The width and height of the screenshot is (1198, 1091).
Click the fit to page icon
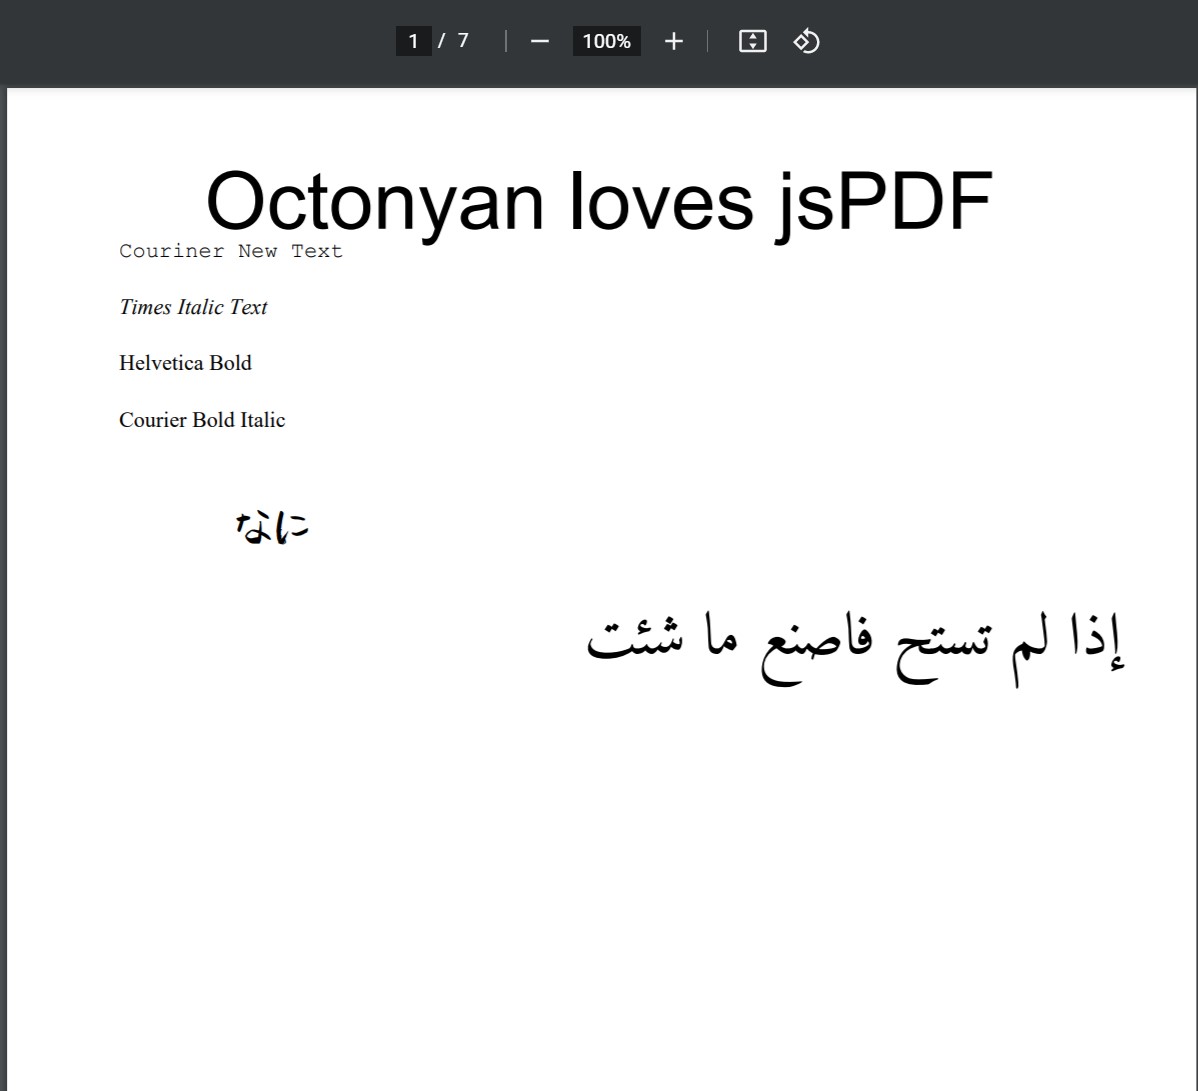click(753, 41)
